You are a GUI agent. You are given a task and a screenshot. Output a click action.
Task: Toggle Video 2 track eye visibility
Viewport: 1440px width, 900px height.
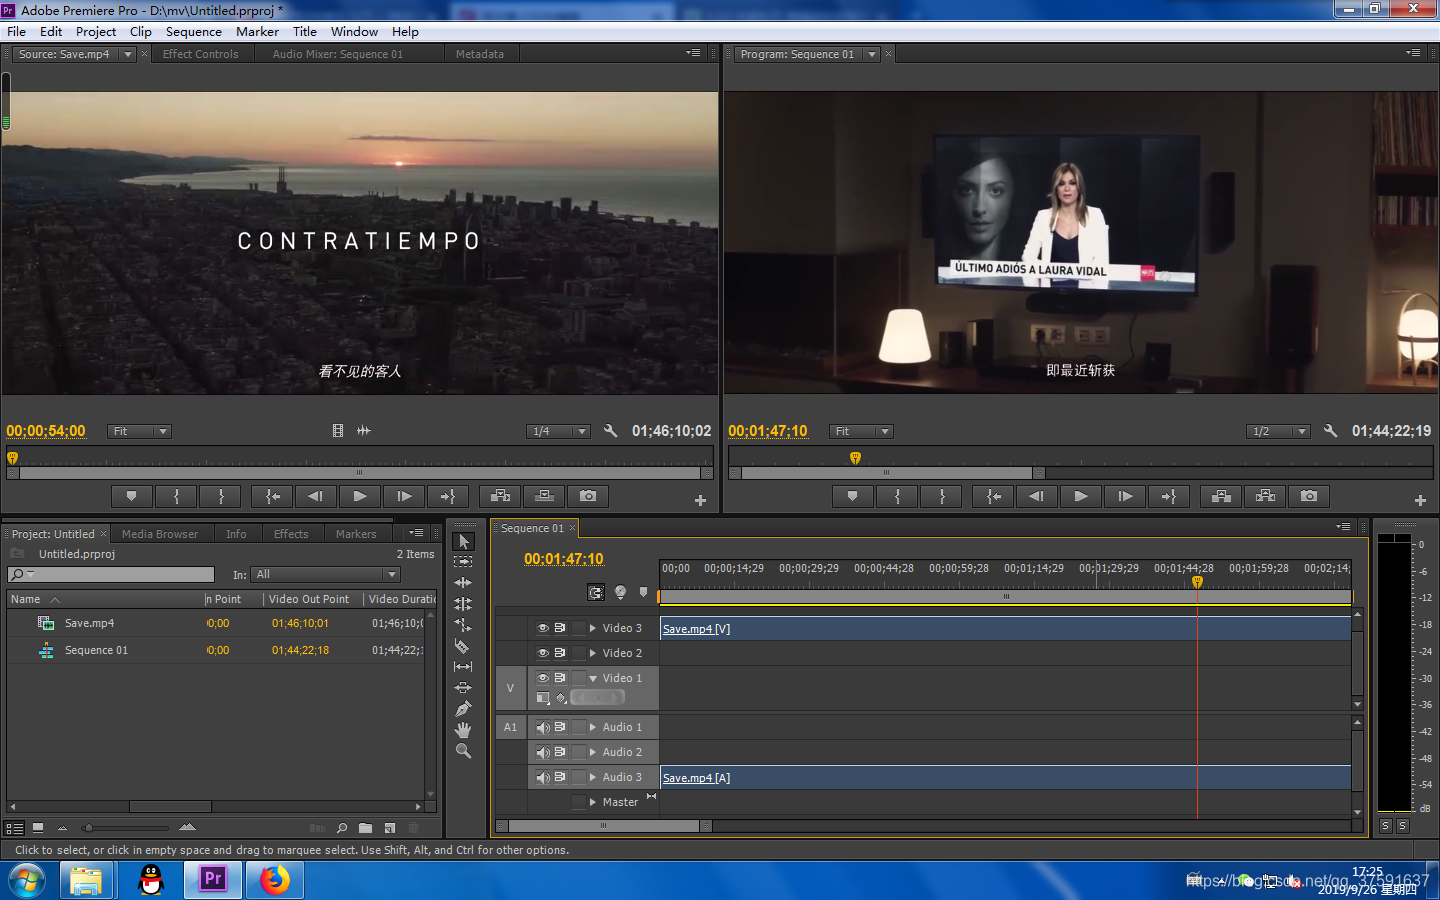(x=543, y=653)
